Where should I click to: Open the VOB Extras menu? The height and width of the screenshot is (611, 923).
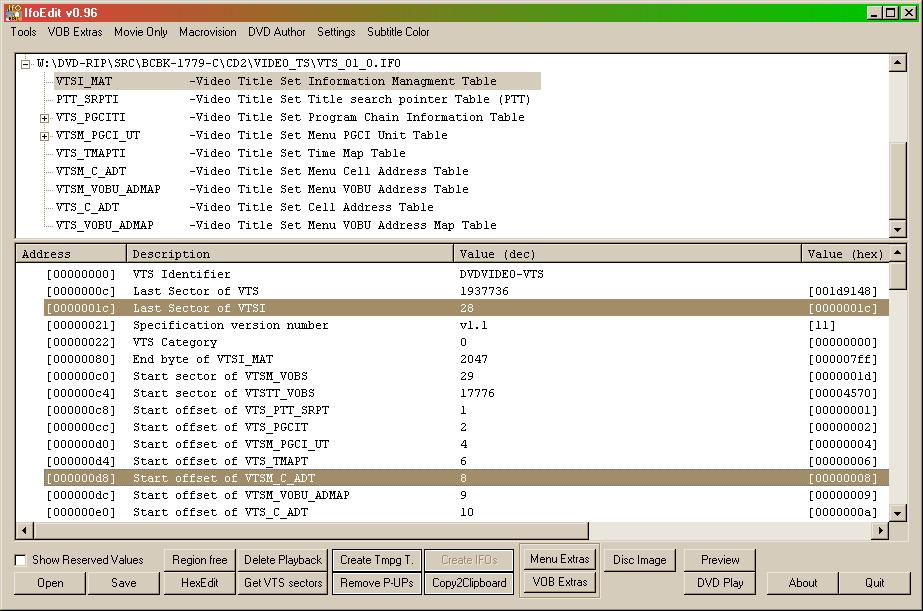pyautogui.click(x=75, y=32)
